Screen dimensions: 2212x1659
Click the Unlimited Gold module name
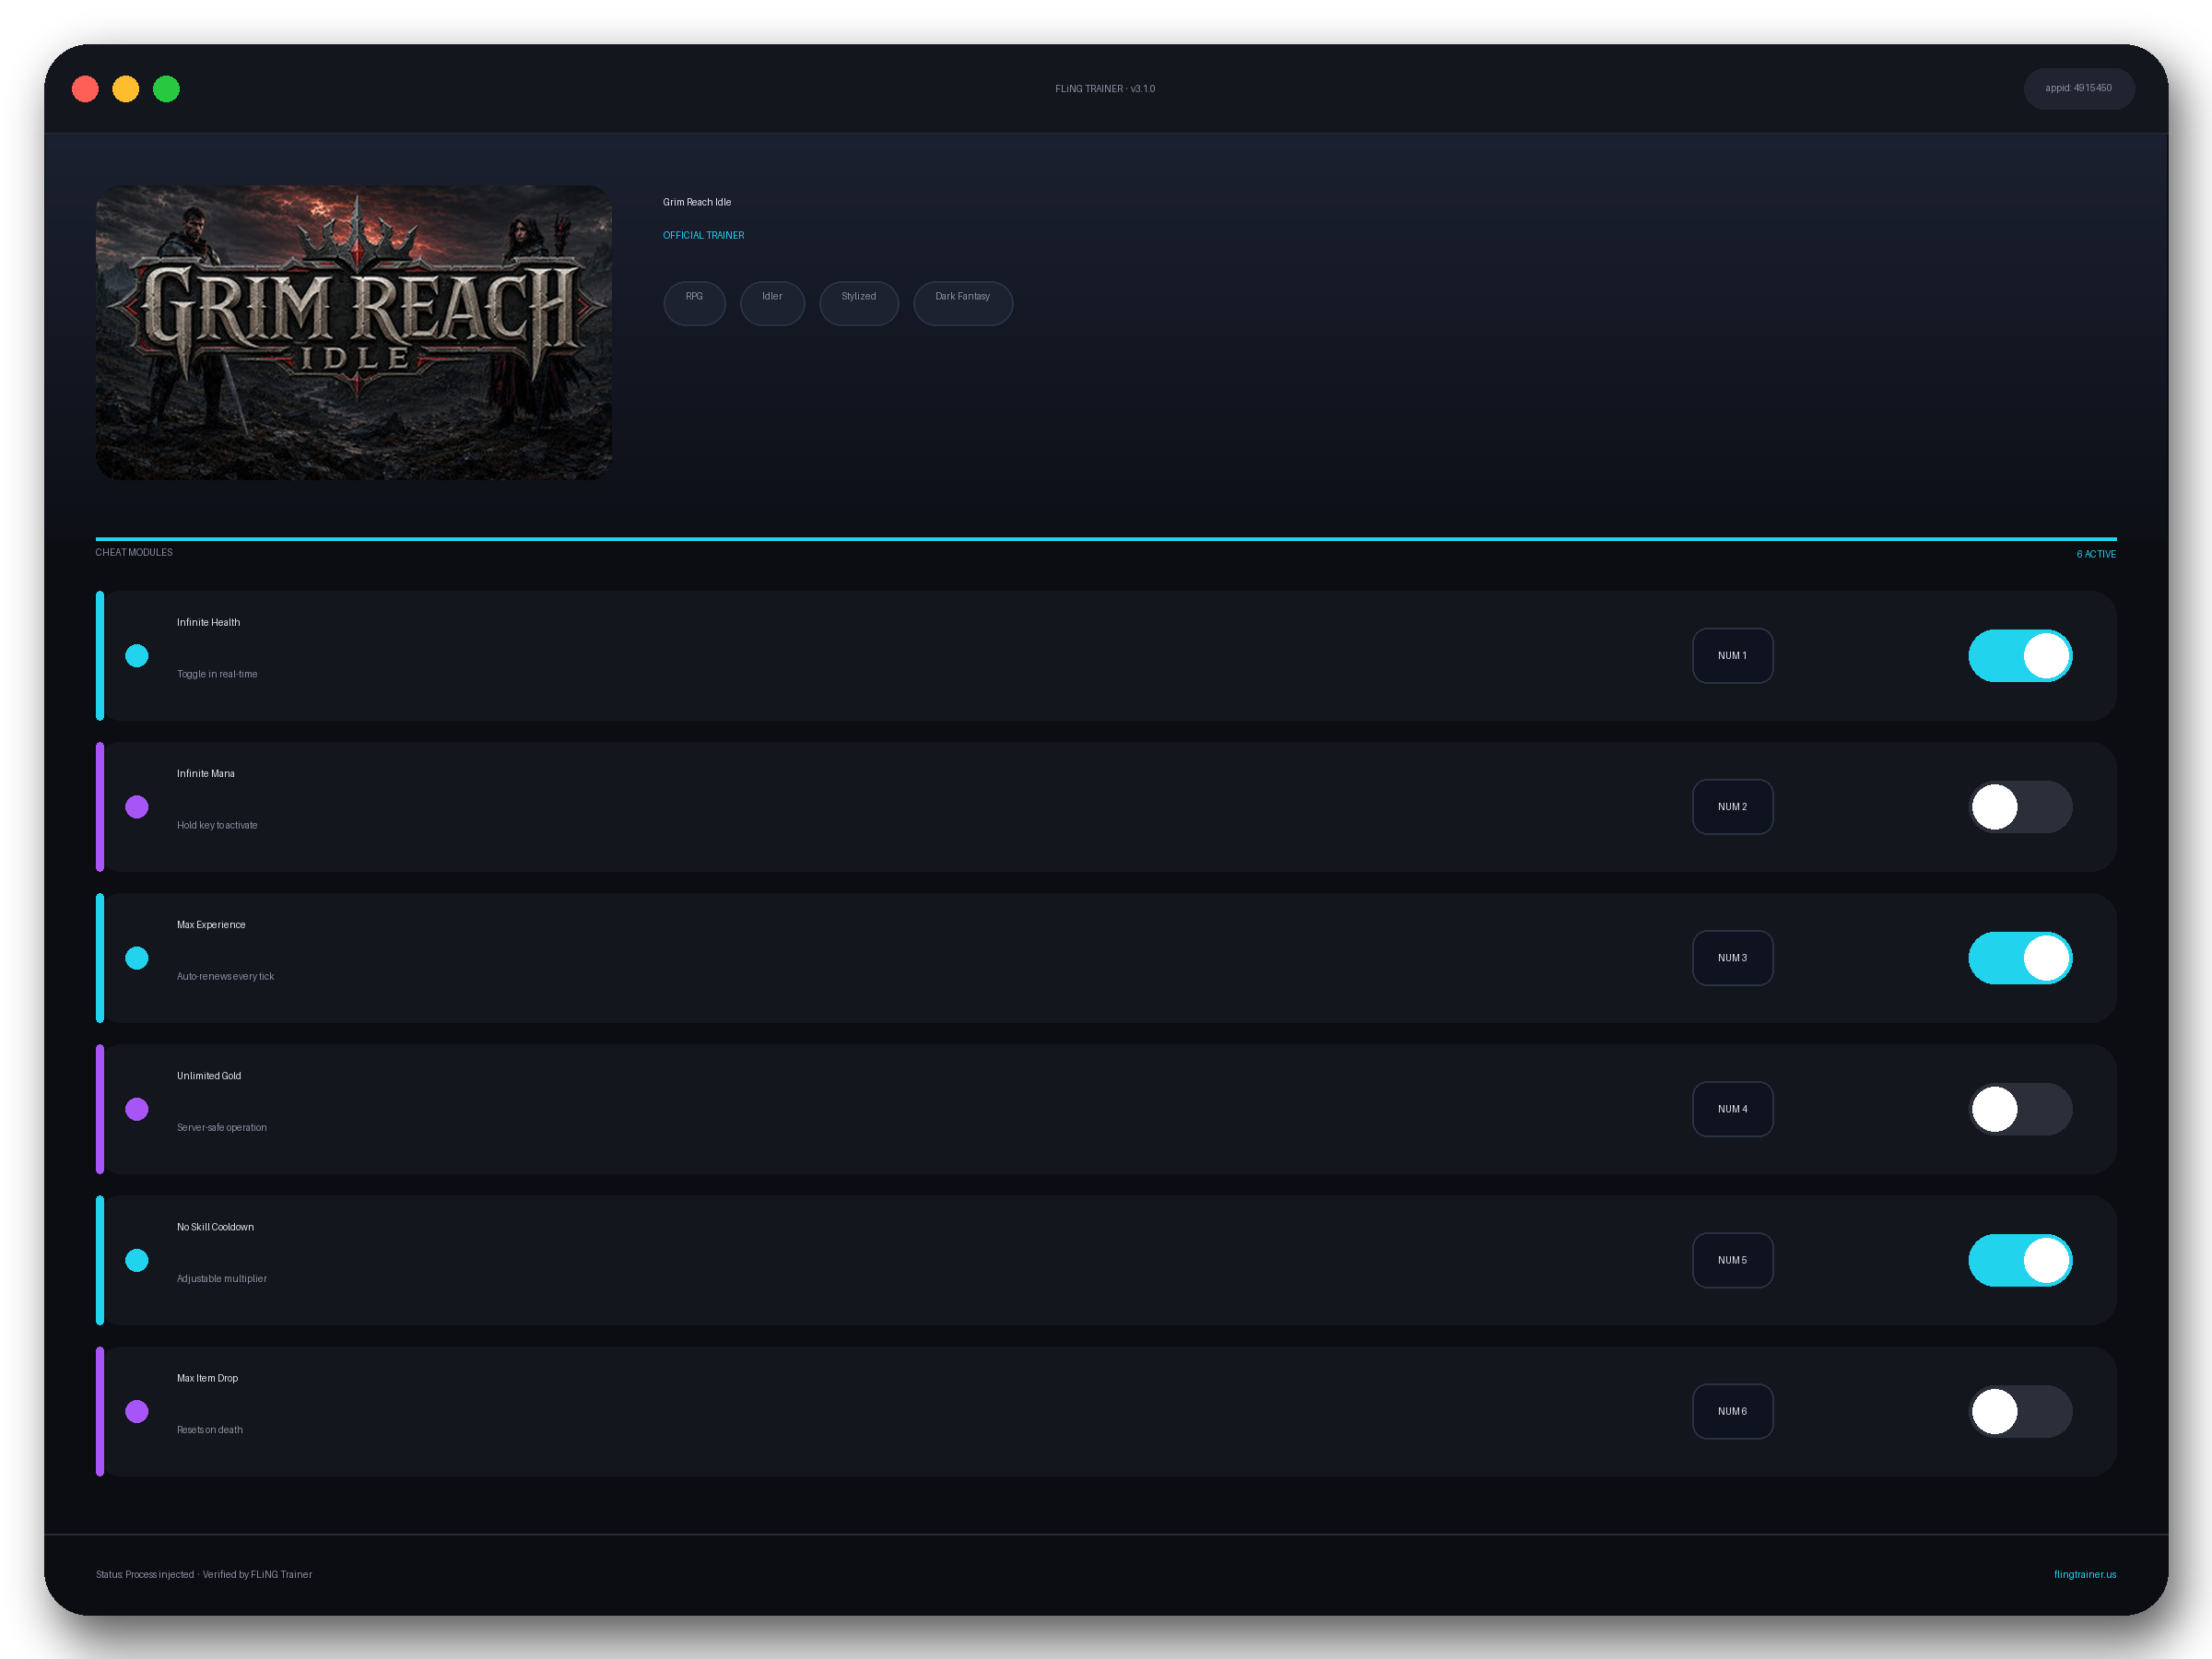click(209, 1075)
